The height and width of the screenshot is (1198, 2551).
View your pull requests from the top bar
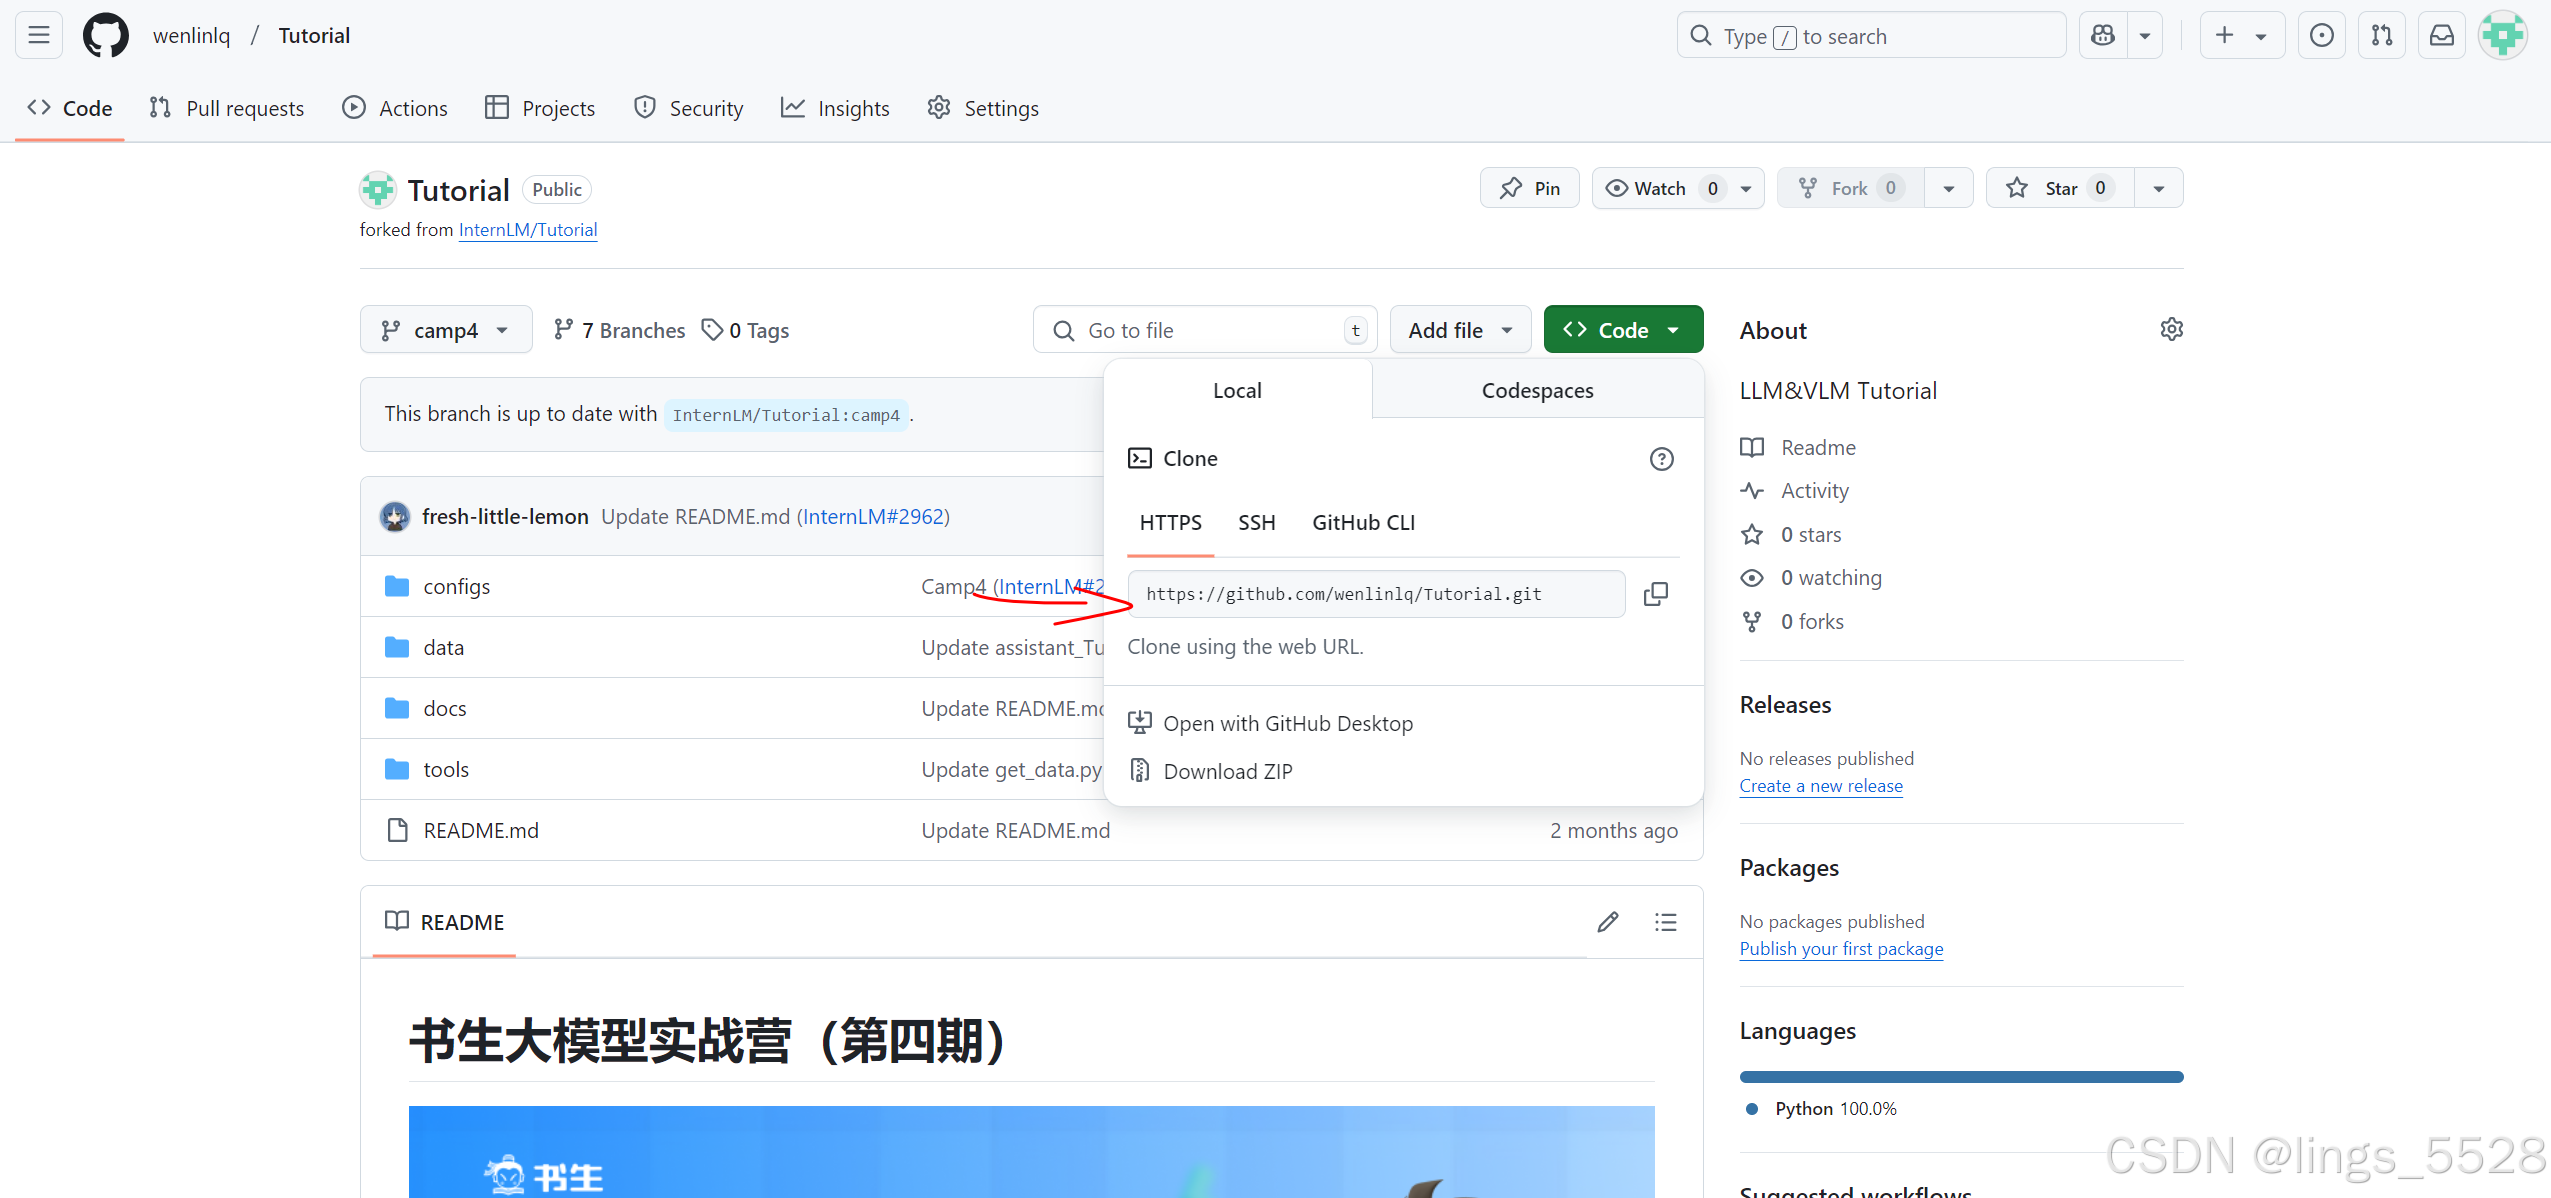[2382, 34]
